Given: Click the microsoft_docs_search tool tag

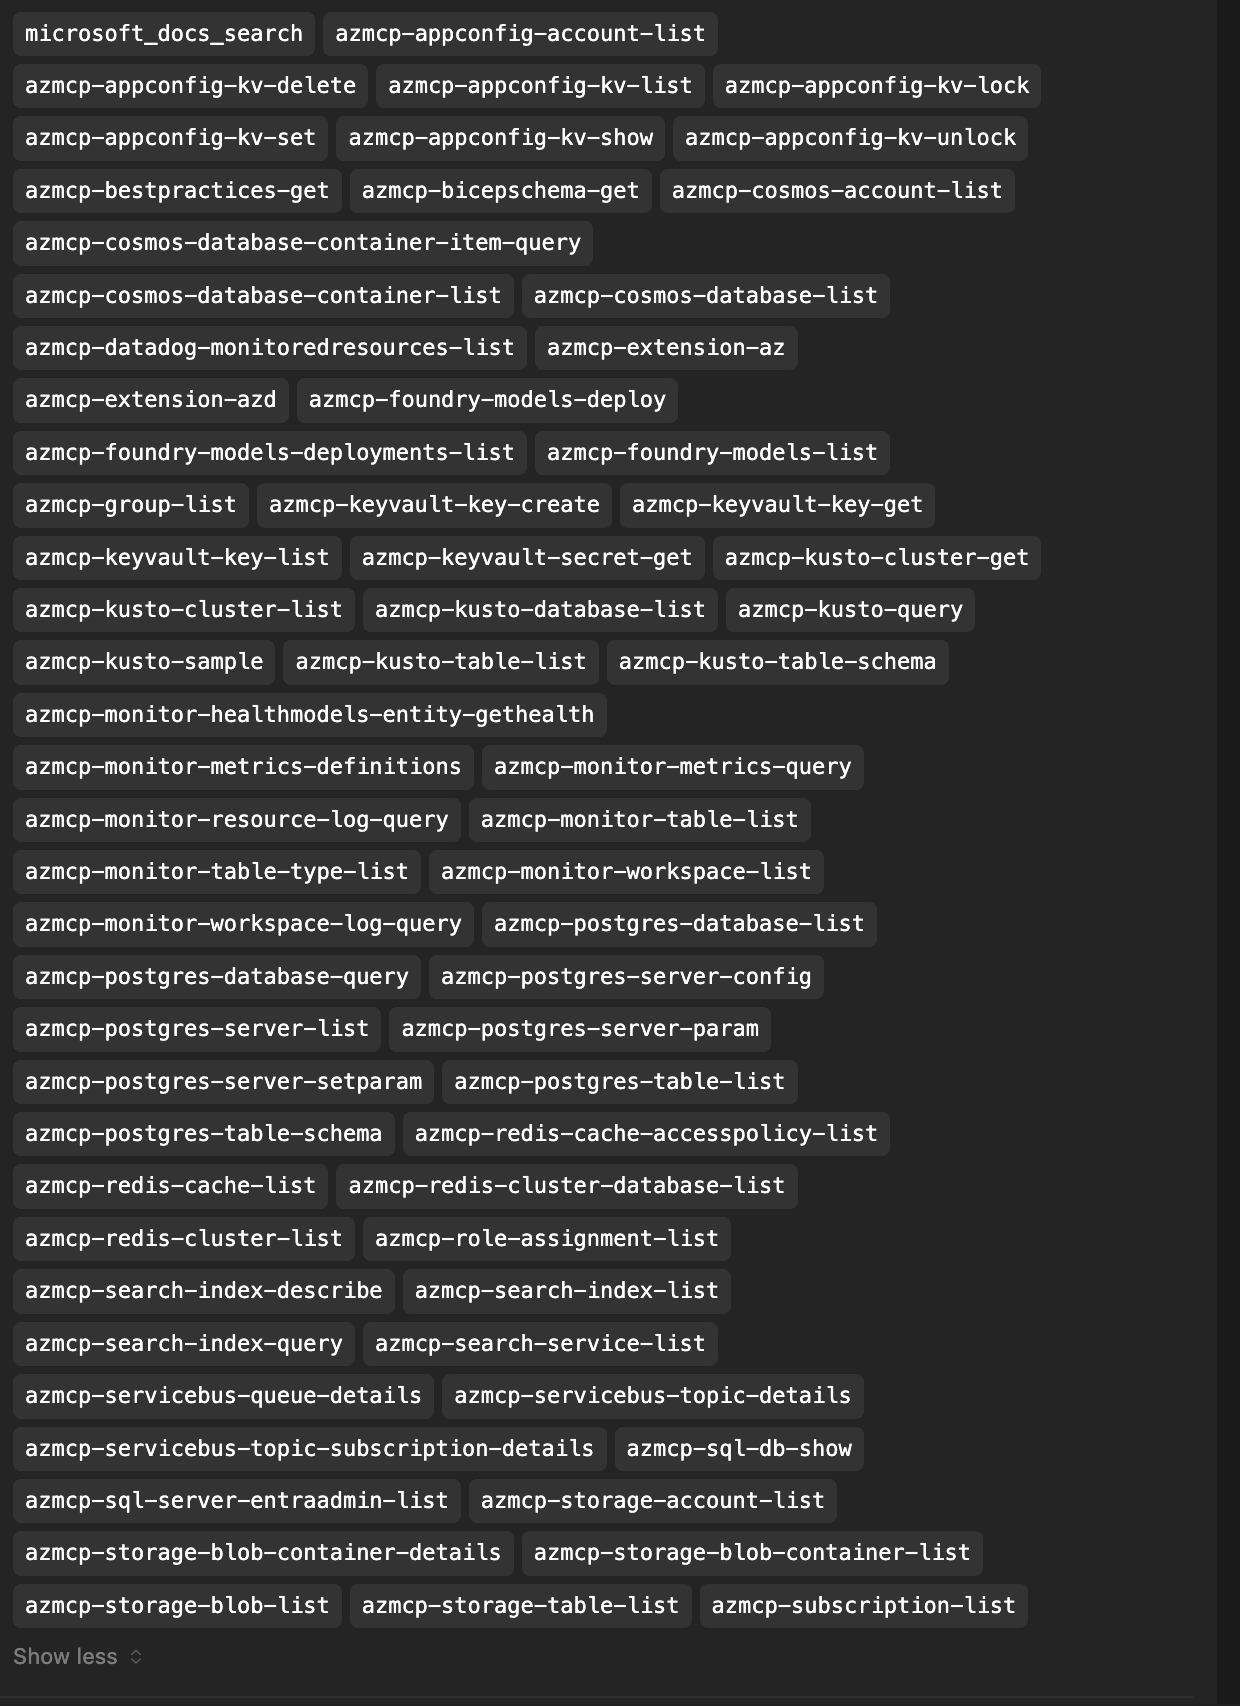Looking at the screenshot, I should click(x=164, y=33).
